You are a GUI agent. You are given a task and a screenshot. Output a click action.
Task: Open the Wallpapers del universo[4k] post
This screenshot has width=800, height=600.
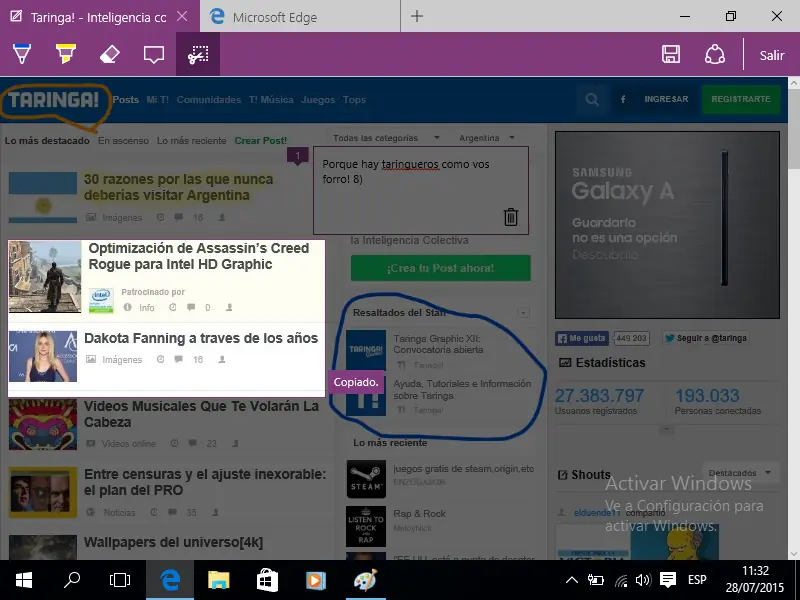click(173, 542)
